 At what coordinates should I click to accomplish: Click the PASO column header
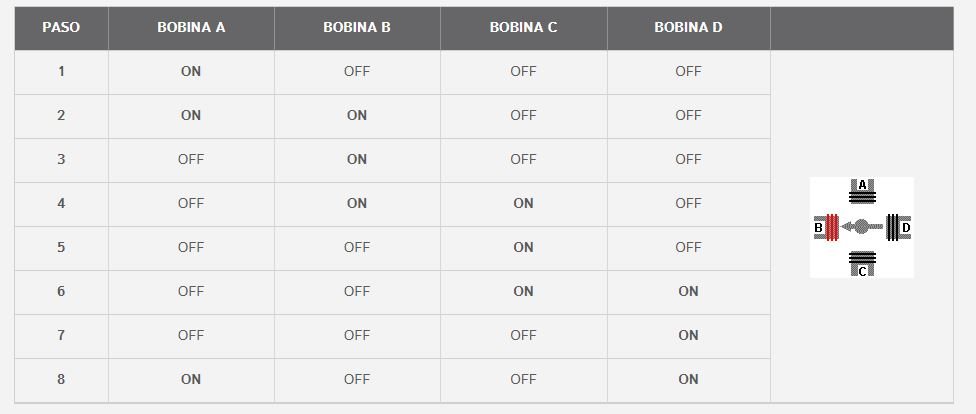tap(61, 28)
